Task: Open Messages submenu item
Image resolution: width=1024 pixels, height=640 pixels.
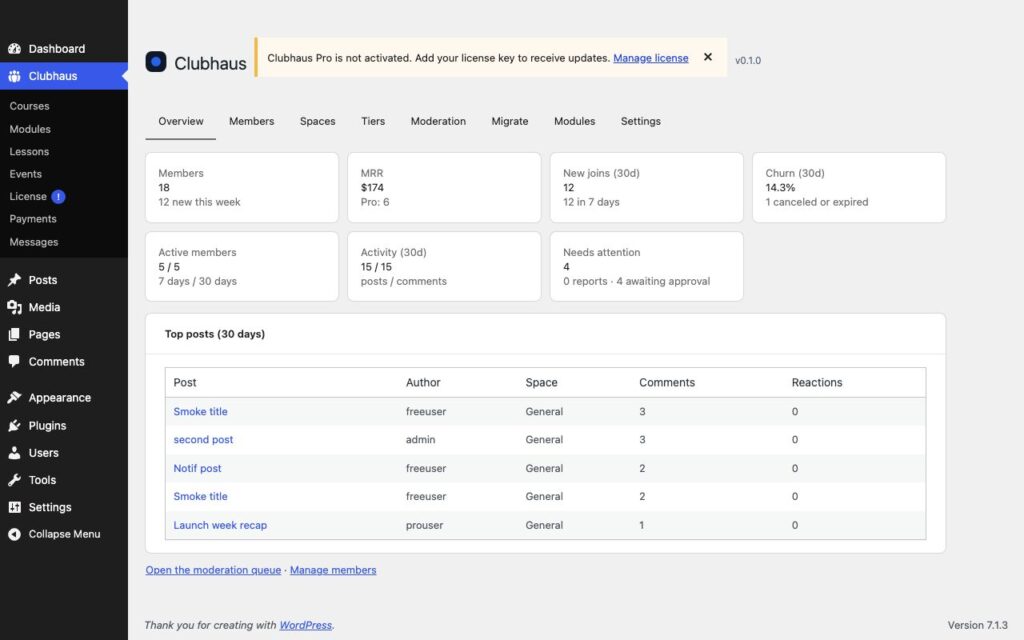Action: (34, 242)
